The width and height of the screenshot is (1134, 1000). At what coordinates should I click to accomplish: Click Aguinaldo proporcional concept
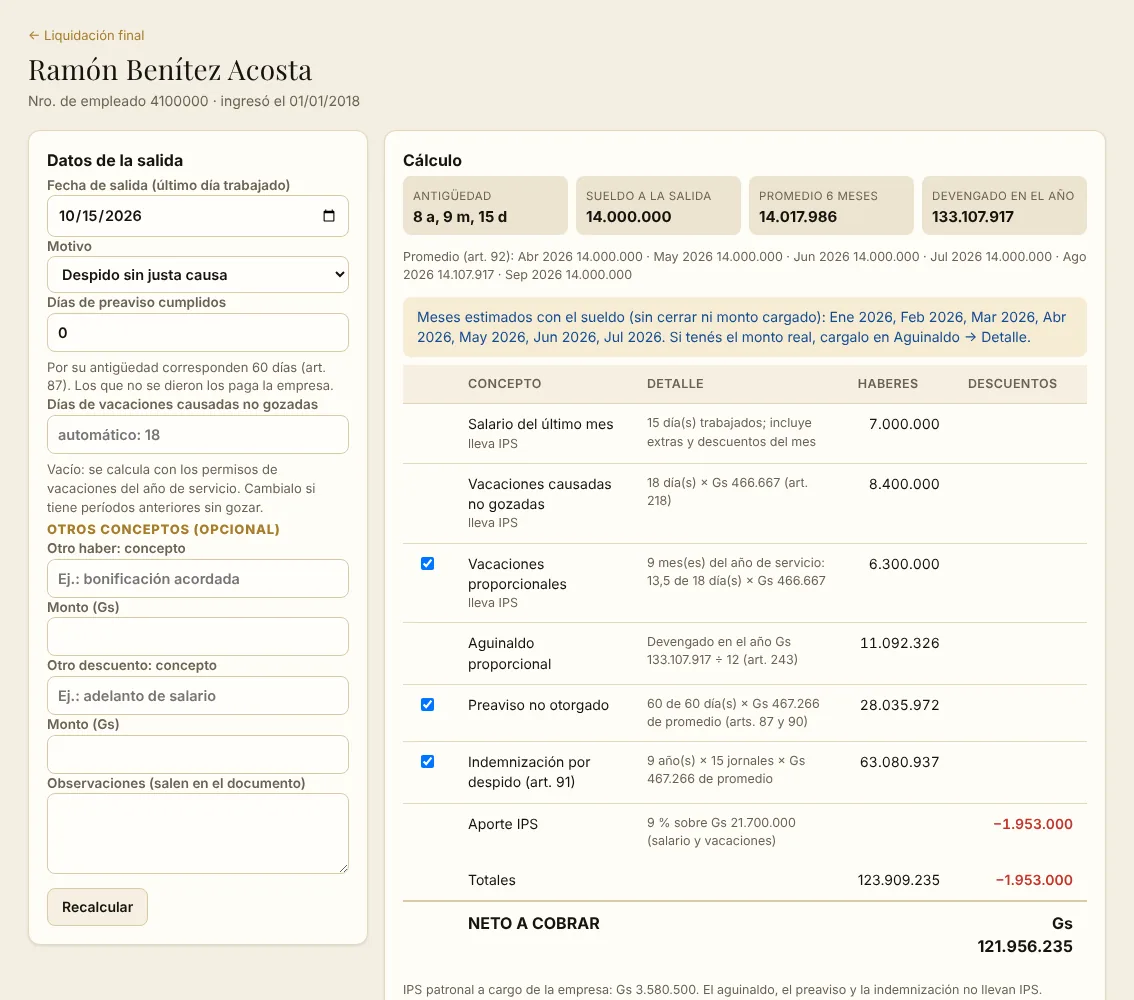pyautogui.click(x=509, y=654)
